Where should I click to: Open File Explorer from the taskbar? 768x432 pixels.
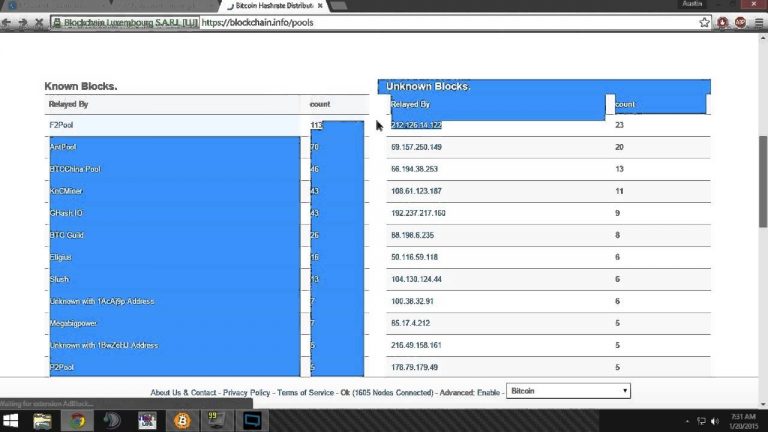[42, 421]
